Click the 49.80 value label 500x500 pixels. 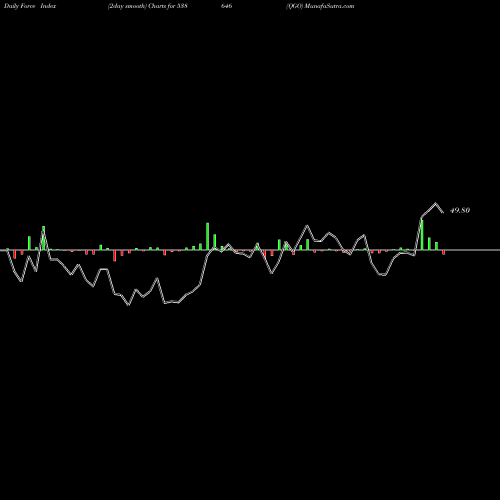coord(460,210)
